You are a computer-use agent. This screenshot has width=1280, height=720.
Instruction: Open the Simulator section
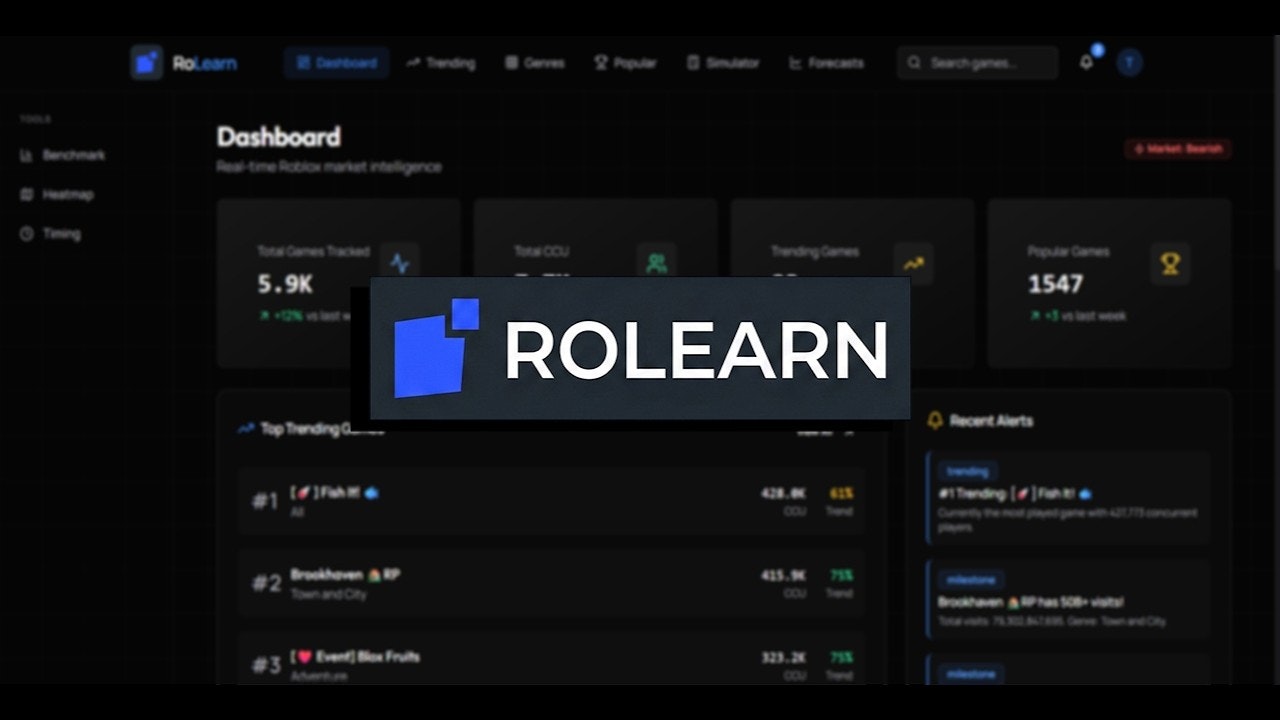(x=722, y=62)
